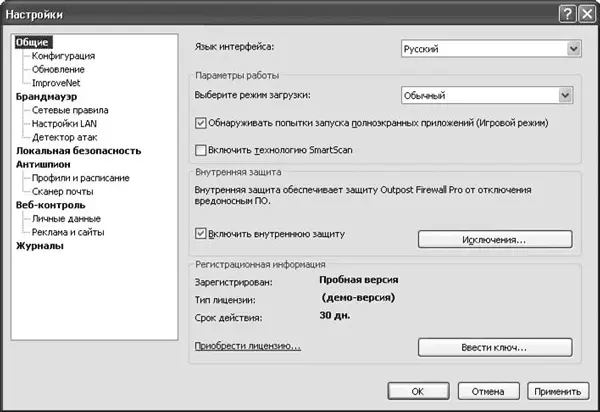Select Детектор атак item
The image size is (600, 412).
click(65, 137)
